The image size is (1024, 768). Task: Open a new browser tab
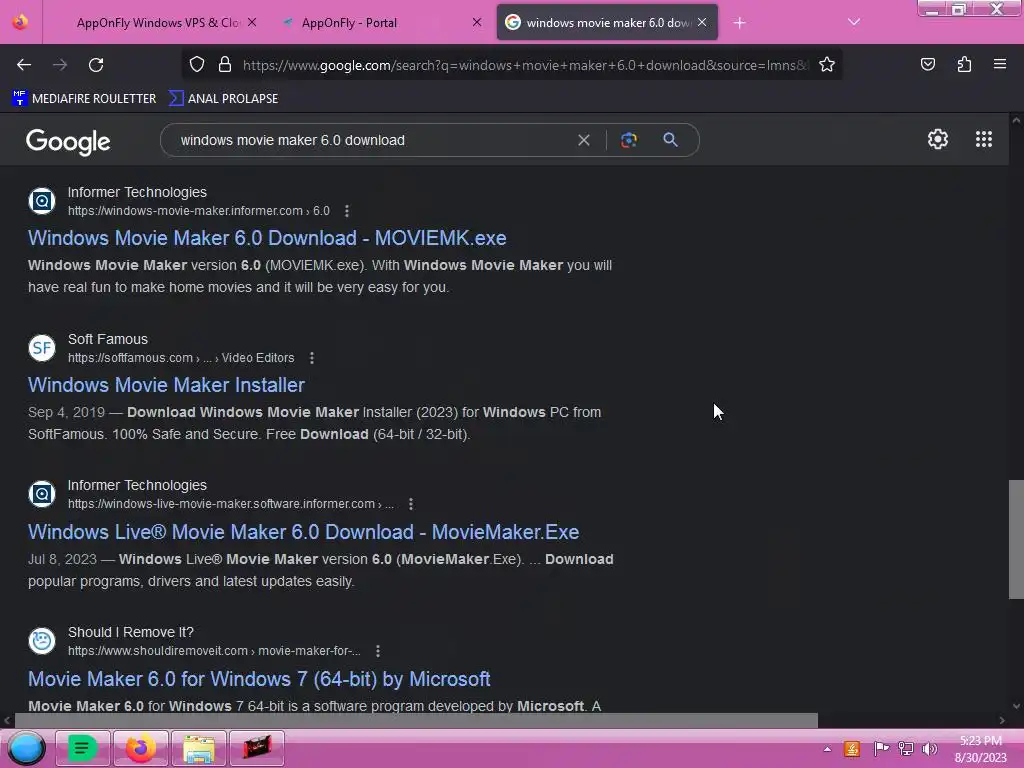[x=739, y=23]
